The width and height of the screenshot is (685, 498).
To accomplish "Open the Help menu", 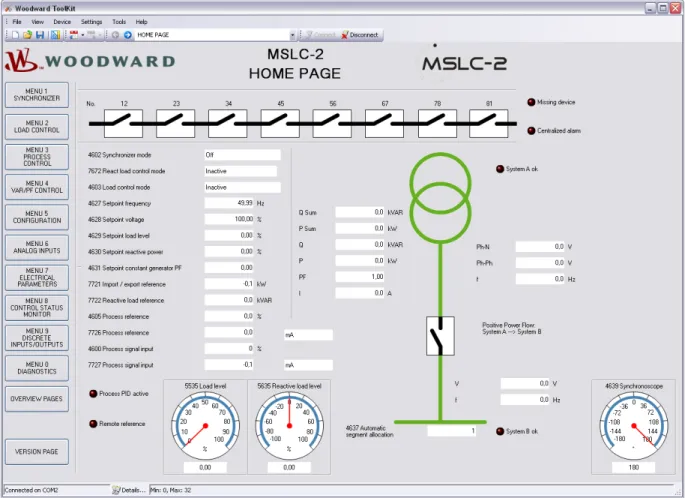I will [141, 21].
